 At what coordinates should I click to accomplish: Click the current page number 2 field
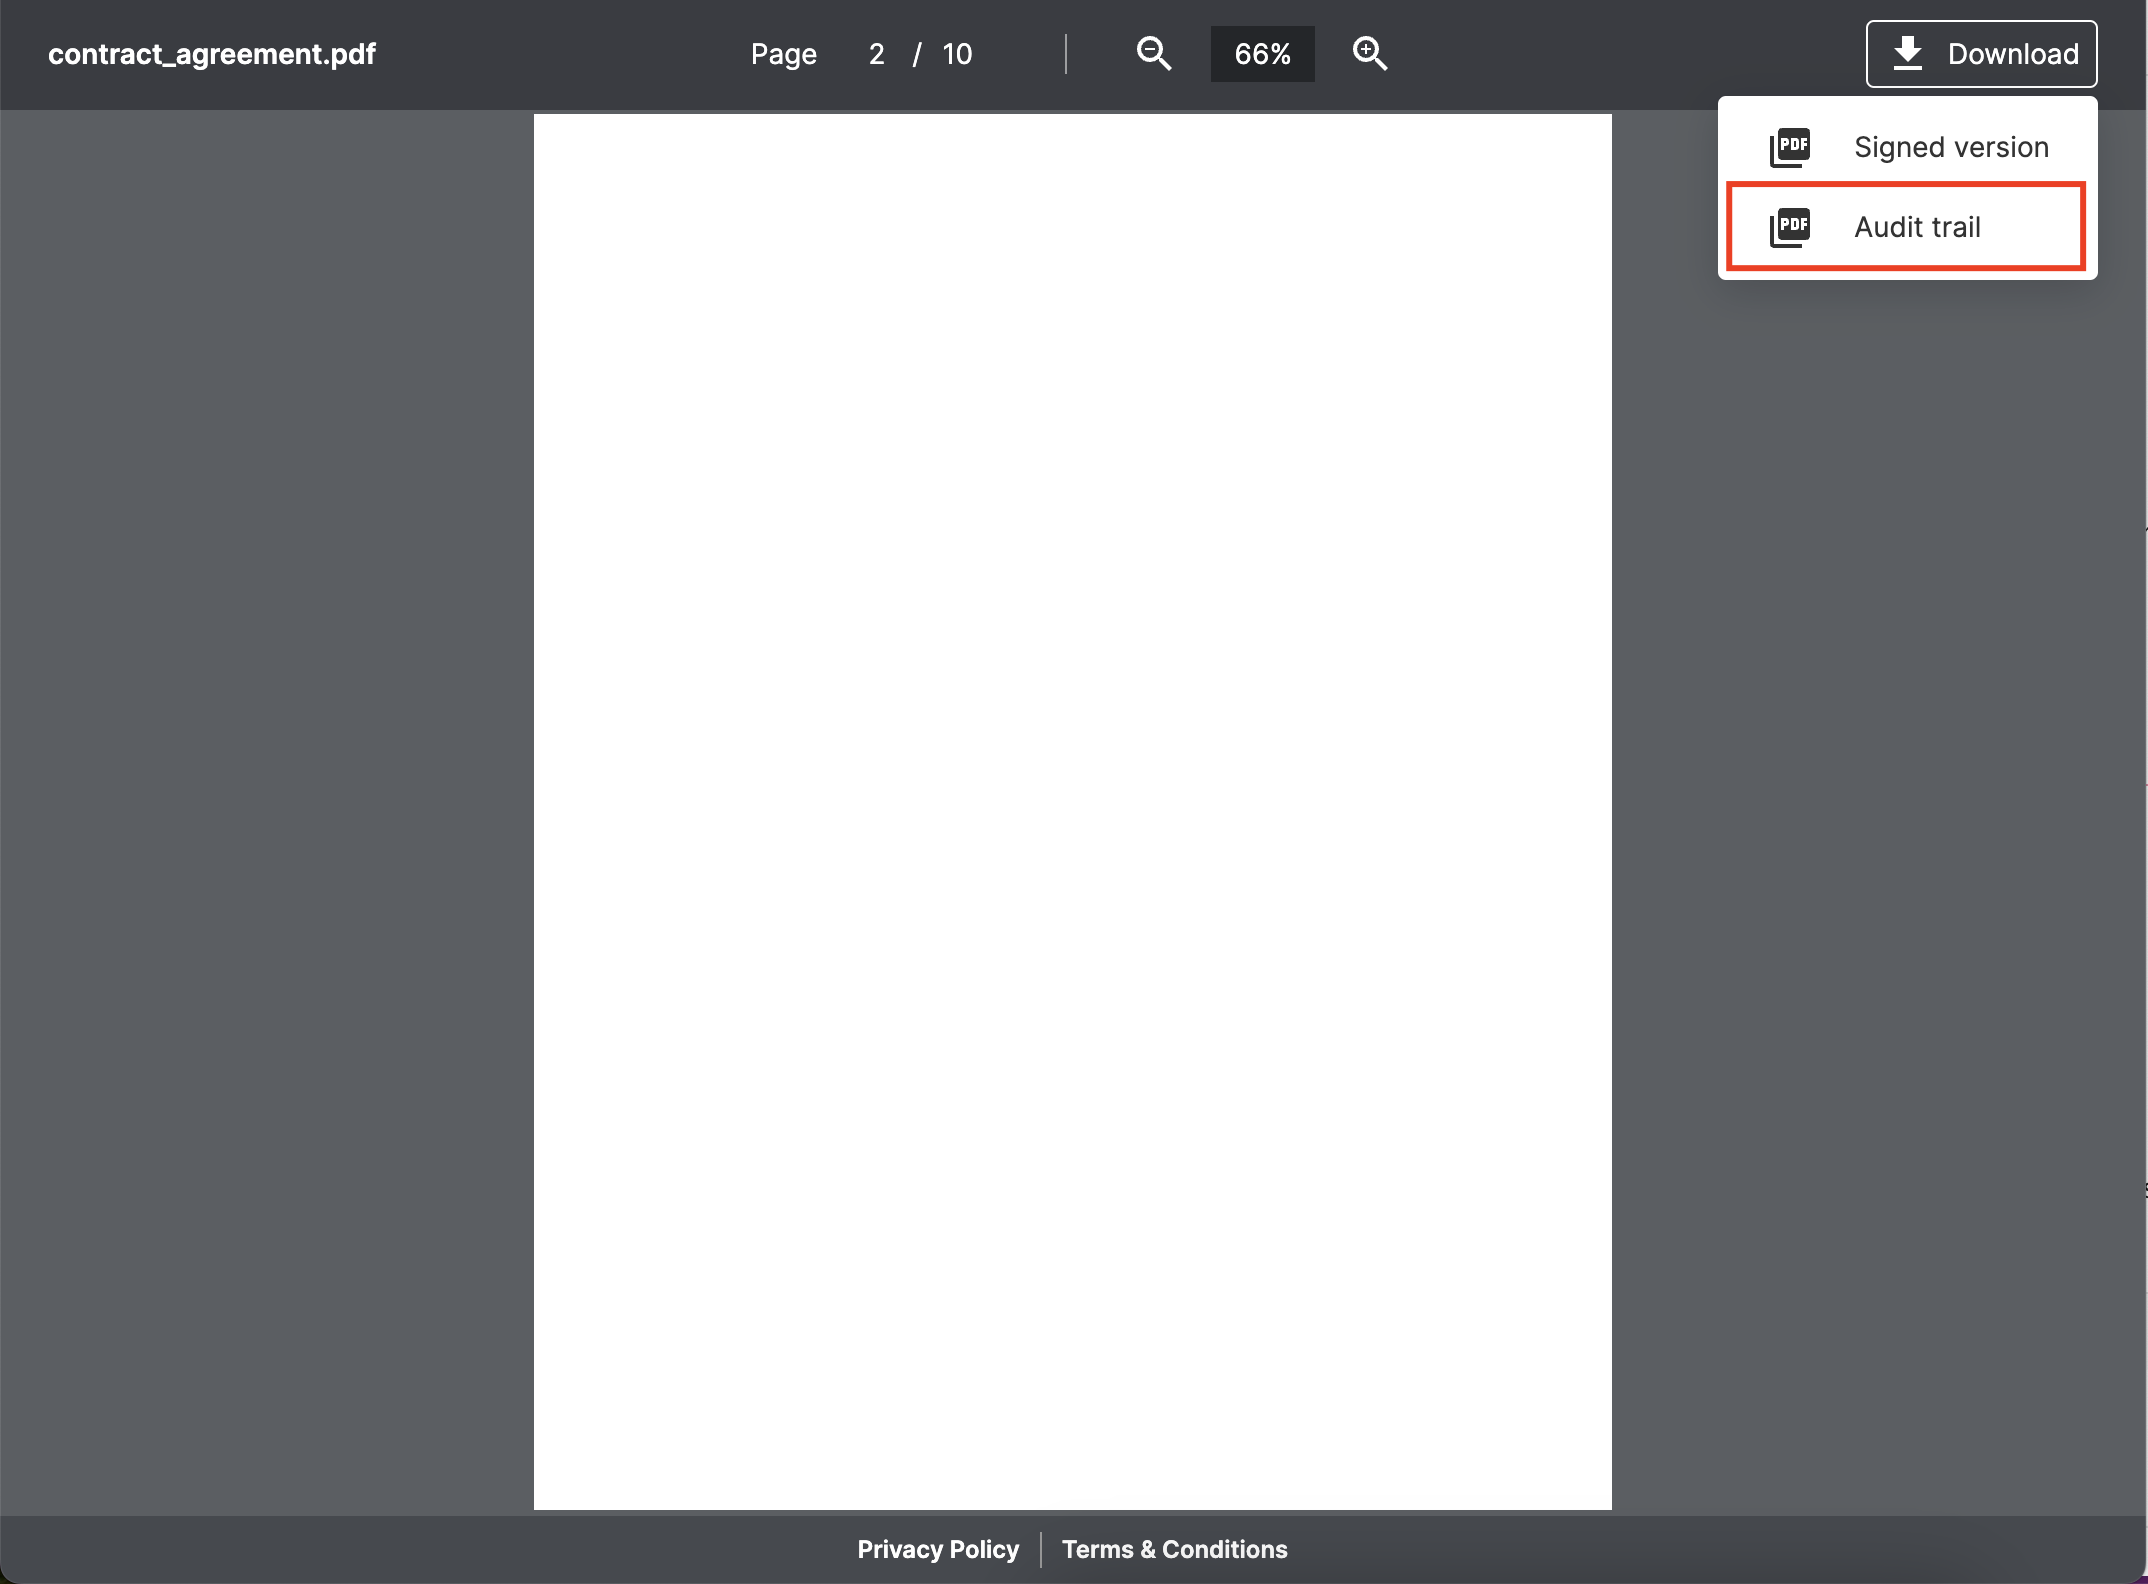tap(876, 54)
